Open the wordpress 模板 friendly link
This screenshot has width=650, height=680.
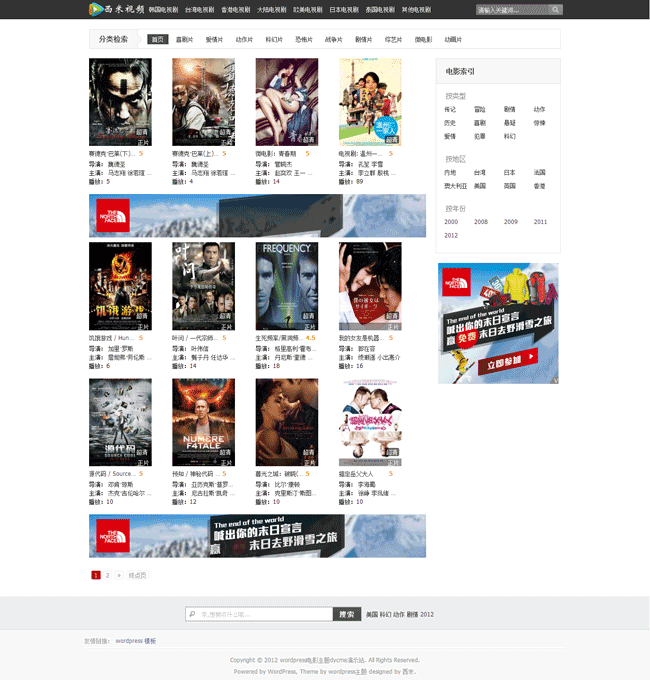(136, 641)
